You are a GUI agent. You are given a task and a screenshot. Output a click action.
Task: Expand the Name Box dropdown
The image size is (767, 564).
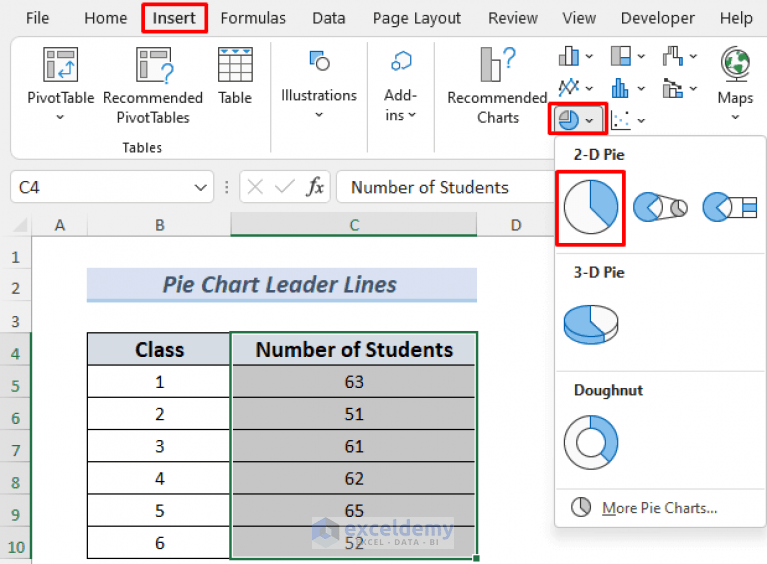click(x=201, y=187)
